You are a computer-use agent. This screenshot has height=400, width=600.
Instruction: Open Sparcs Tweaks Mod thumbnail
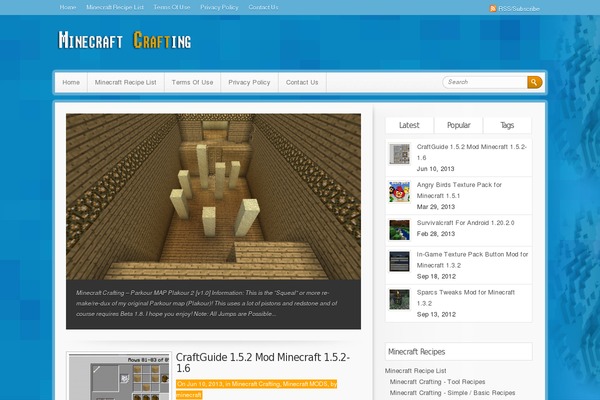click(x=399, y=299)
